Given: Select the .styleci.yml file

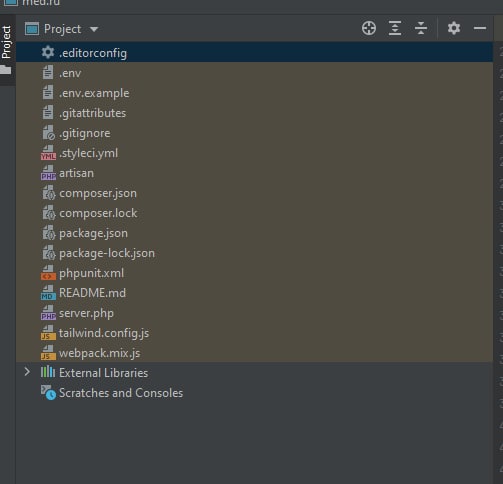Looking at the screenshot, I should (254, 153).
